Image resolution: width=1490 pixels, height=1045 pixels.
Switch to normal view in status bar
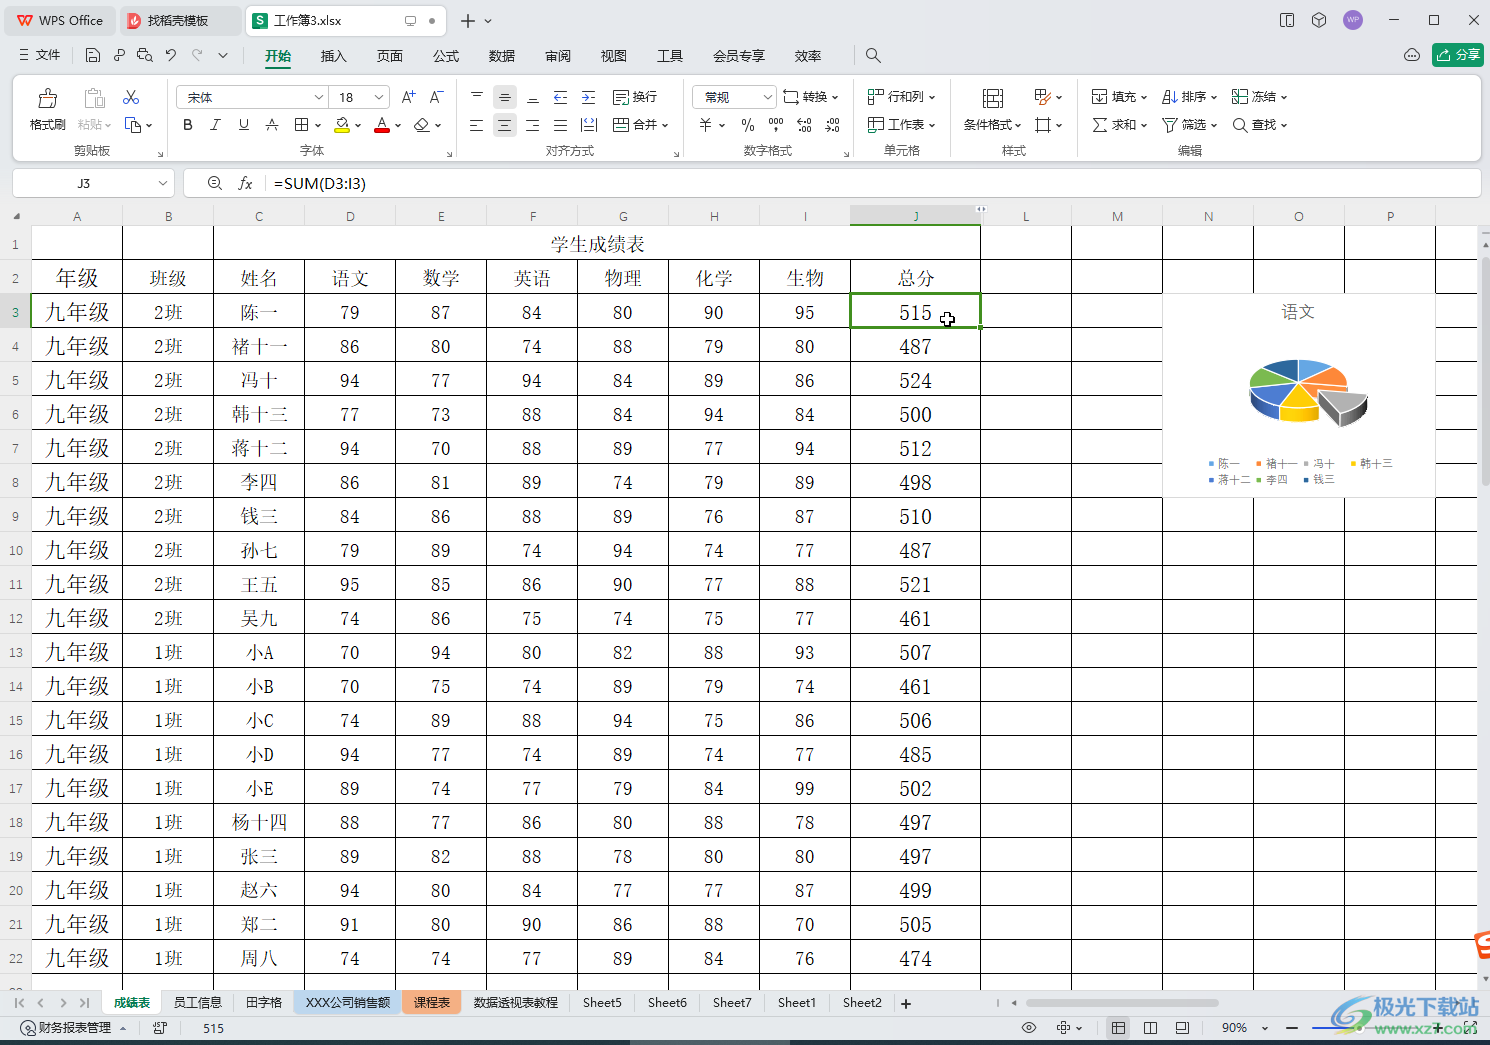coord(1118,1028)
